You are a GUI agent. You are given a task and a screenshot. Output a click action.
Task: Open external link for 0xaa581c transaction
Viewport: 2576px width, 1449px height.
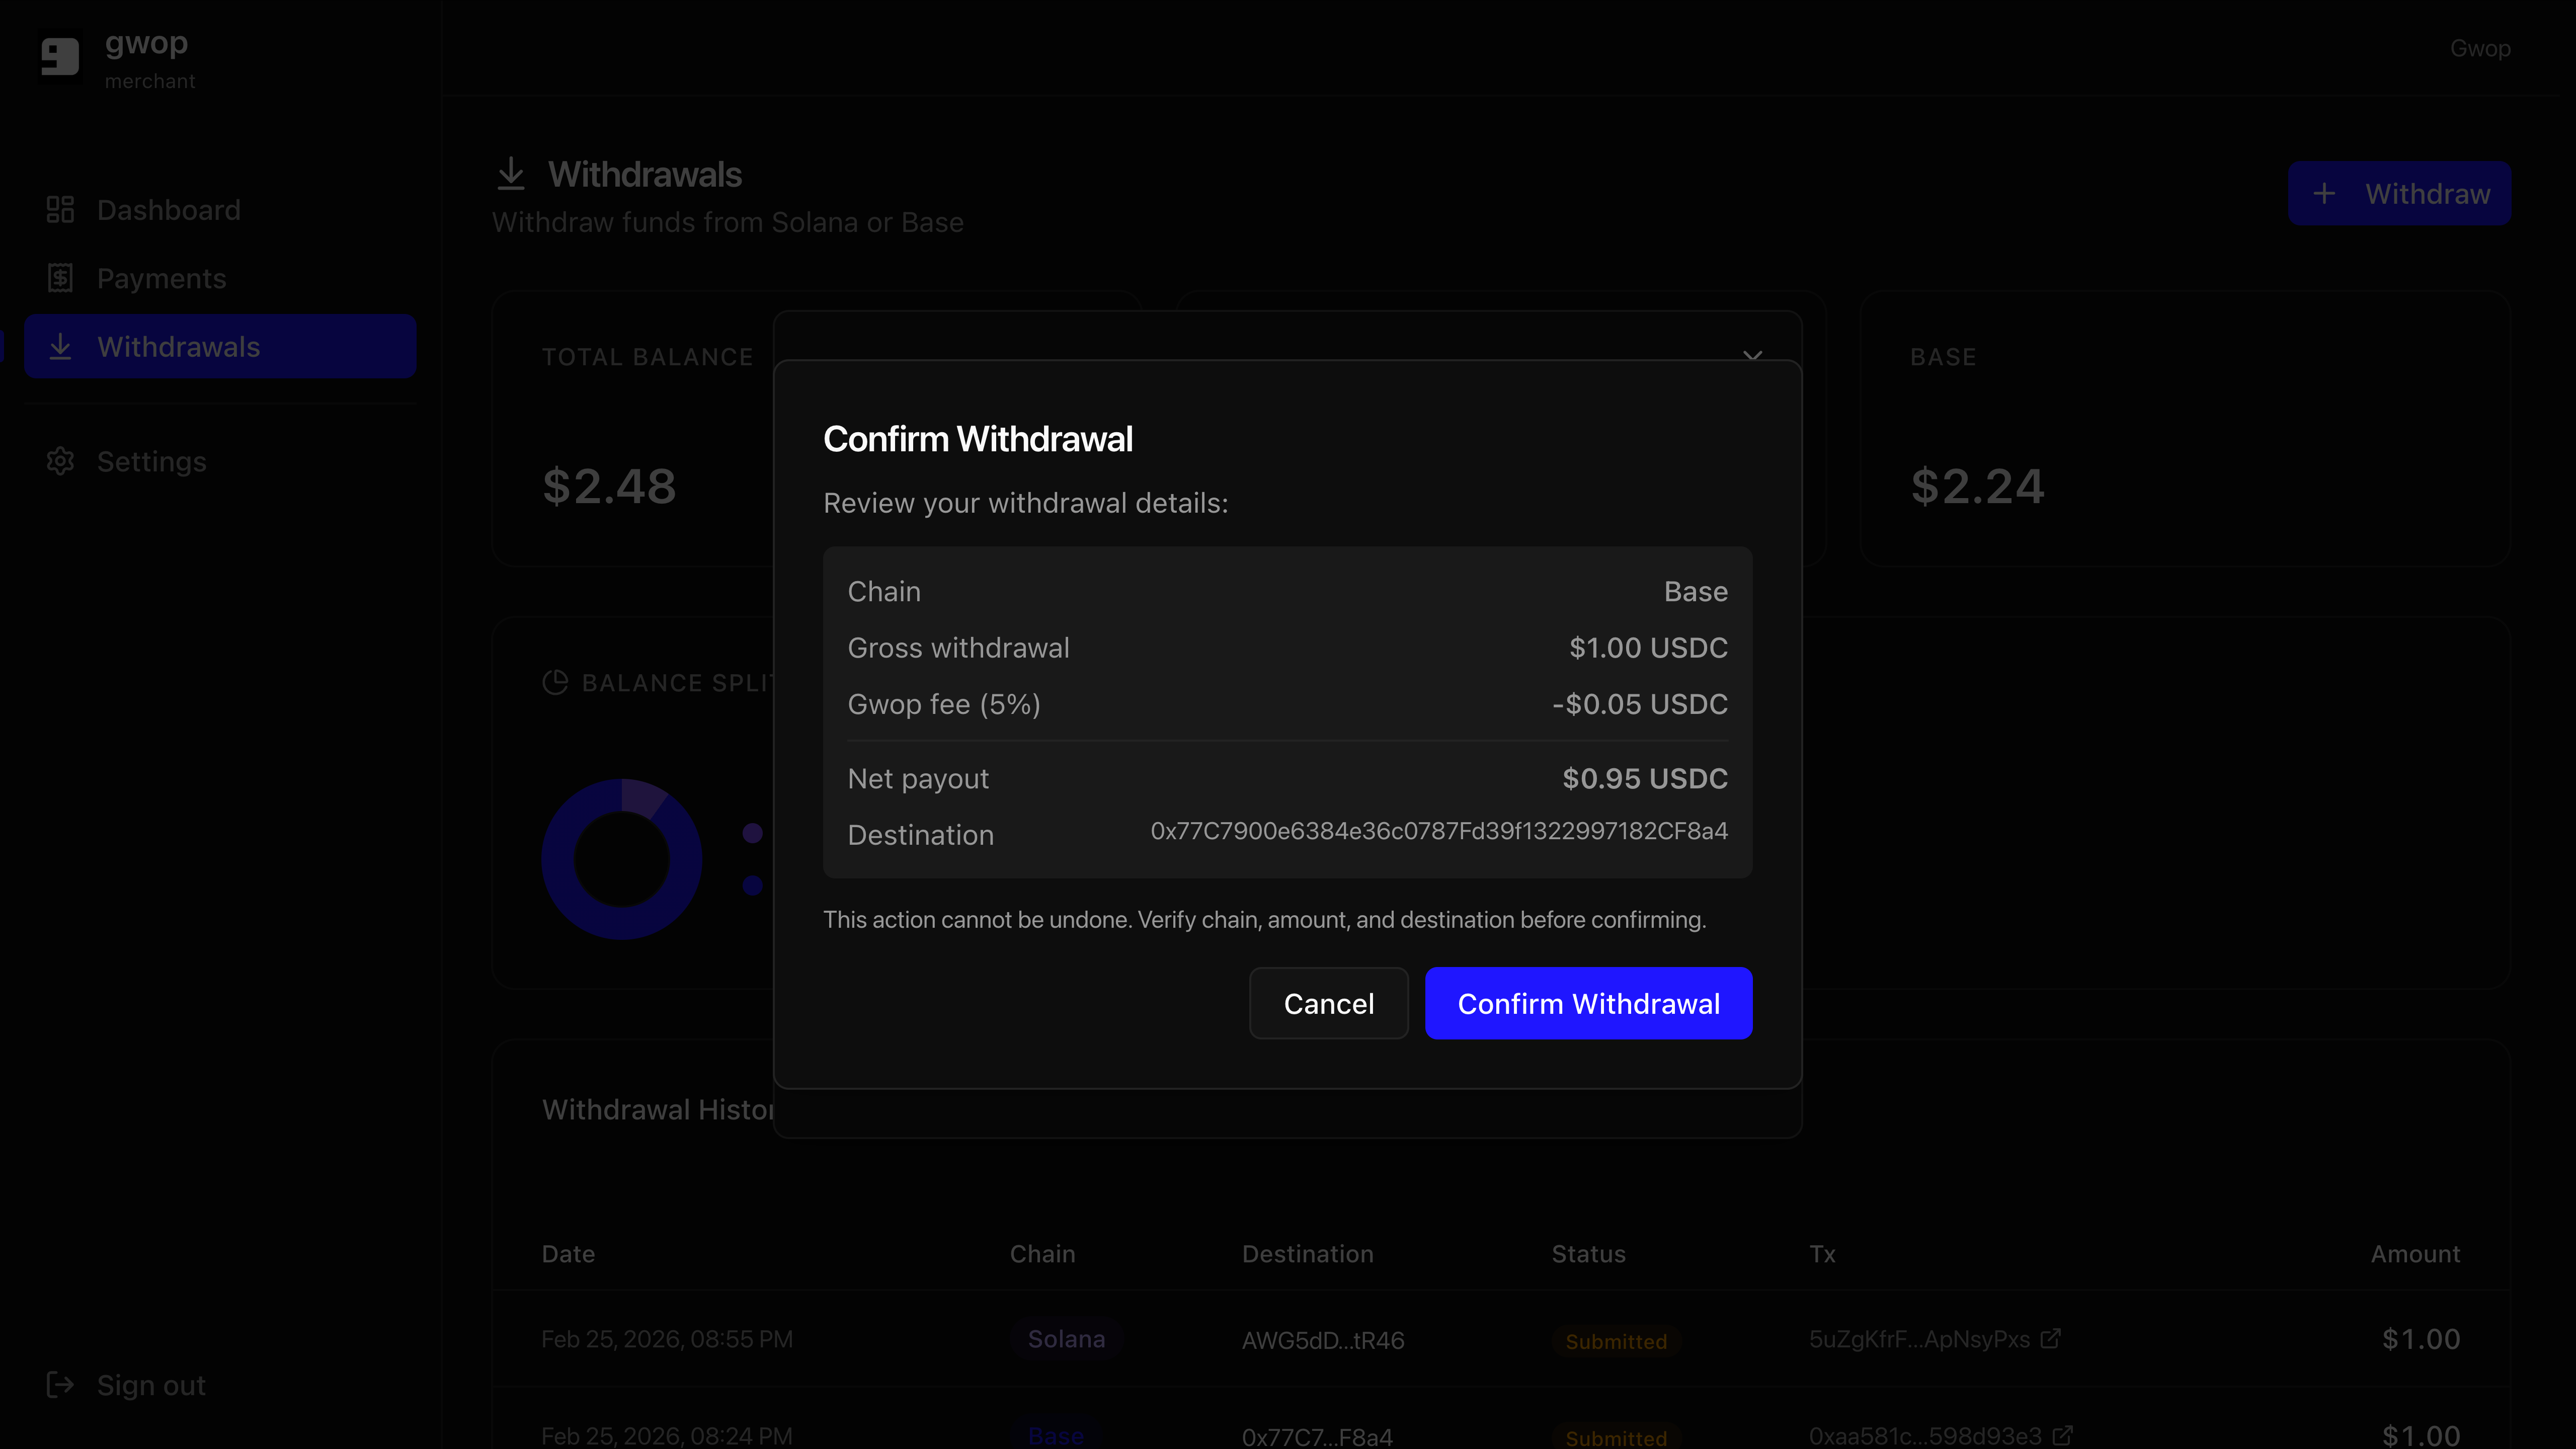(2062, 1435)
